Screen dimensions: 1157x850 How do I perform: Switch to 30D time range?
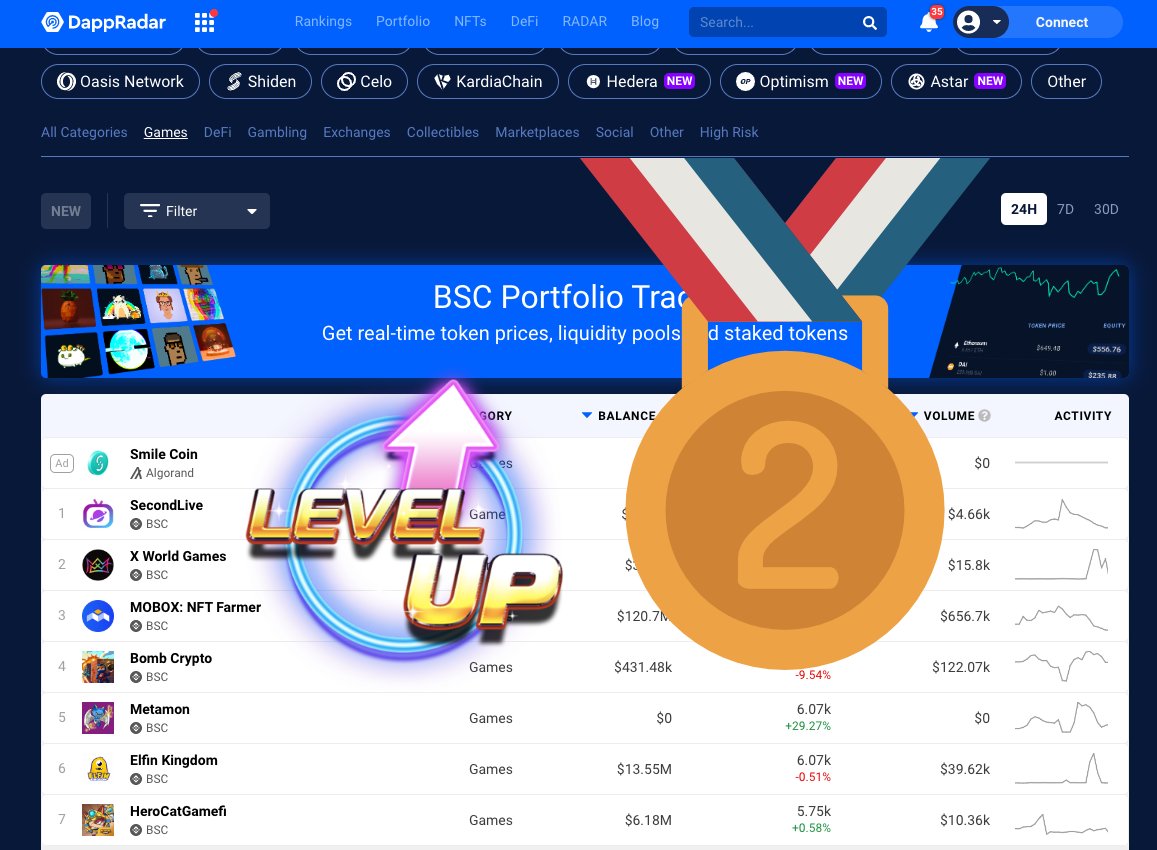(x=1105, y=209)
